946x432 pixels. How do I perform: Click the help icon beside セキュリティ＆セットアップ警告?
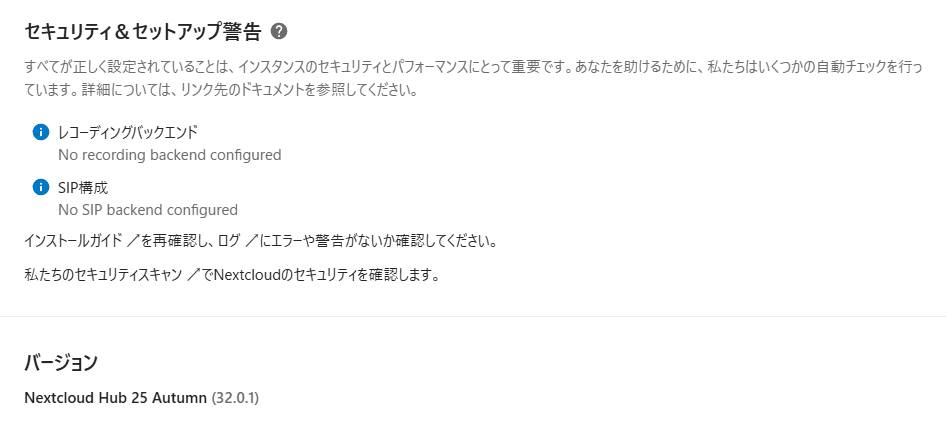coord(279,32)
